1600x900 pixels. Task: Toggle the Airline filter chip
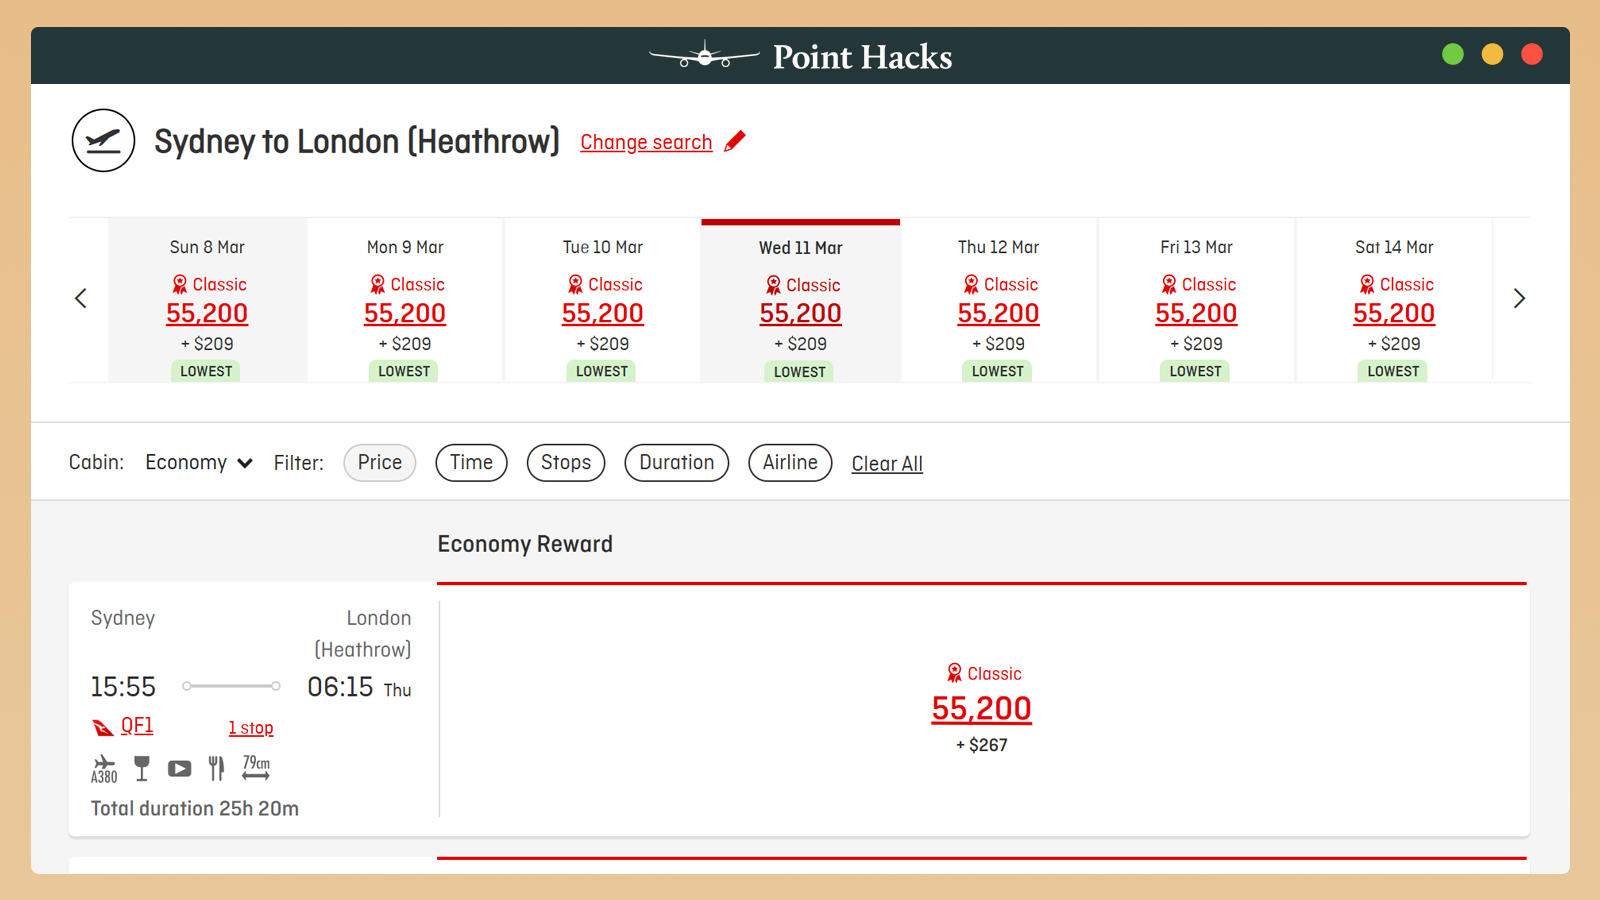[x=790, y=463]
